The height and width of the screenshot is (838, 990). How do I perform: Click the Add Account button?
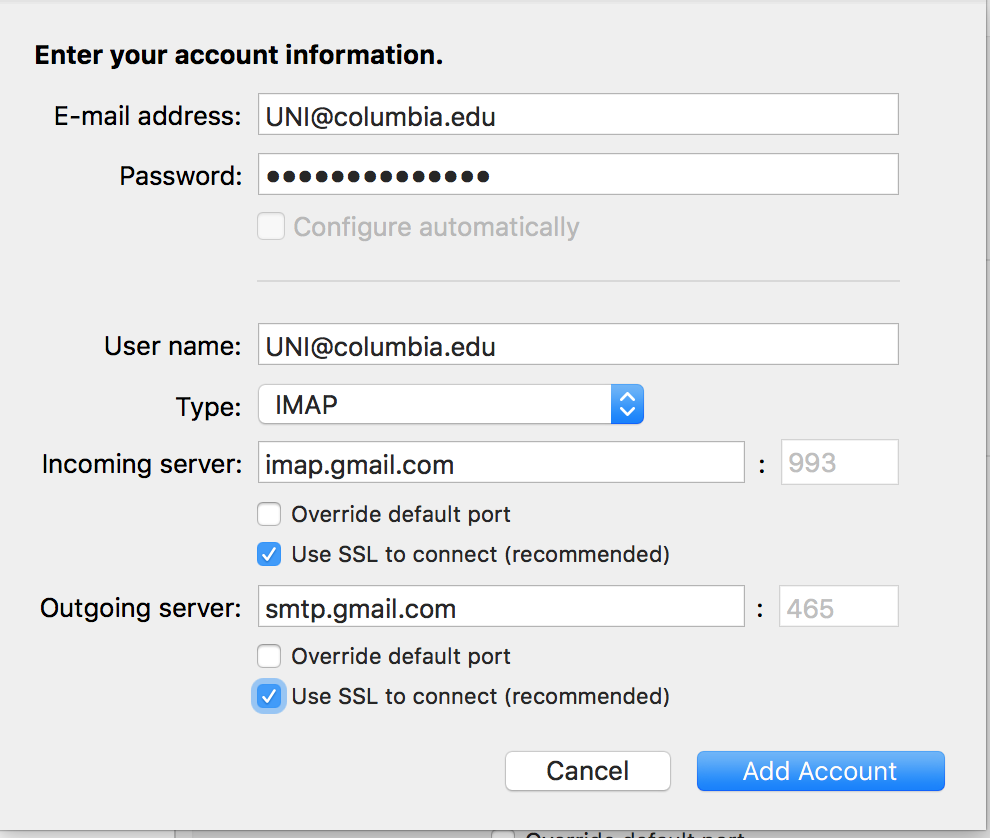coord(821,771)
